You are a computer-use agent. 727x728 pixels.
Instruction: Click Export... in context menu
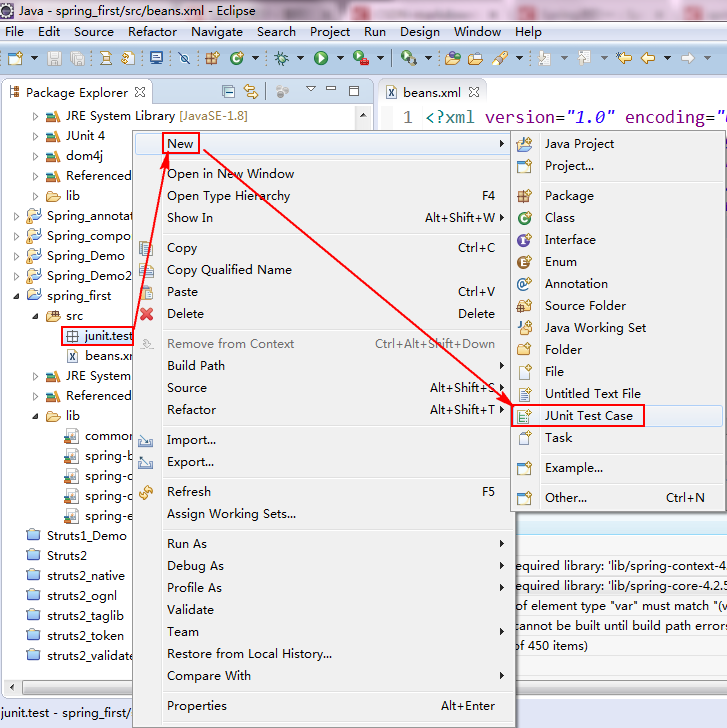(x=322, y=462)
